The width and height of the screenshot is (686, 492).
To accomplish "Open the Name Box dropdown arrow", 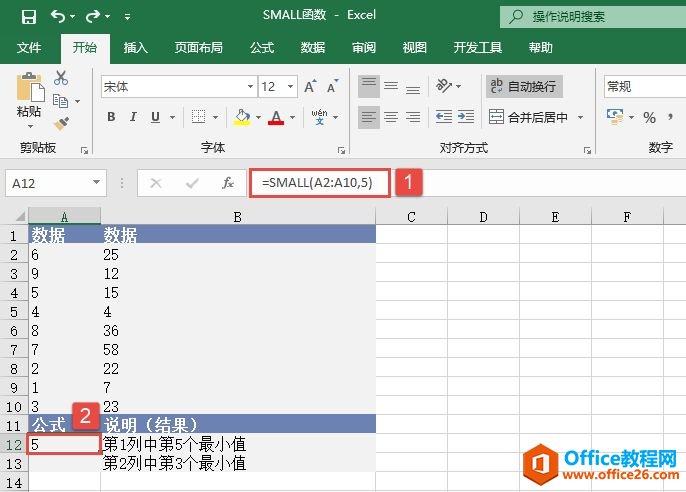I will [97, 183].
